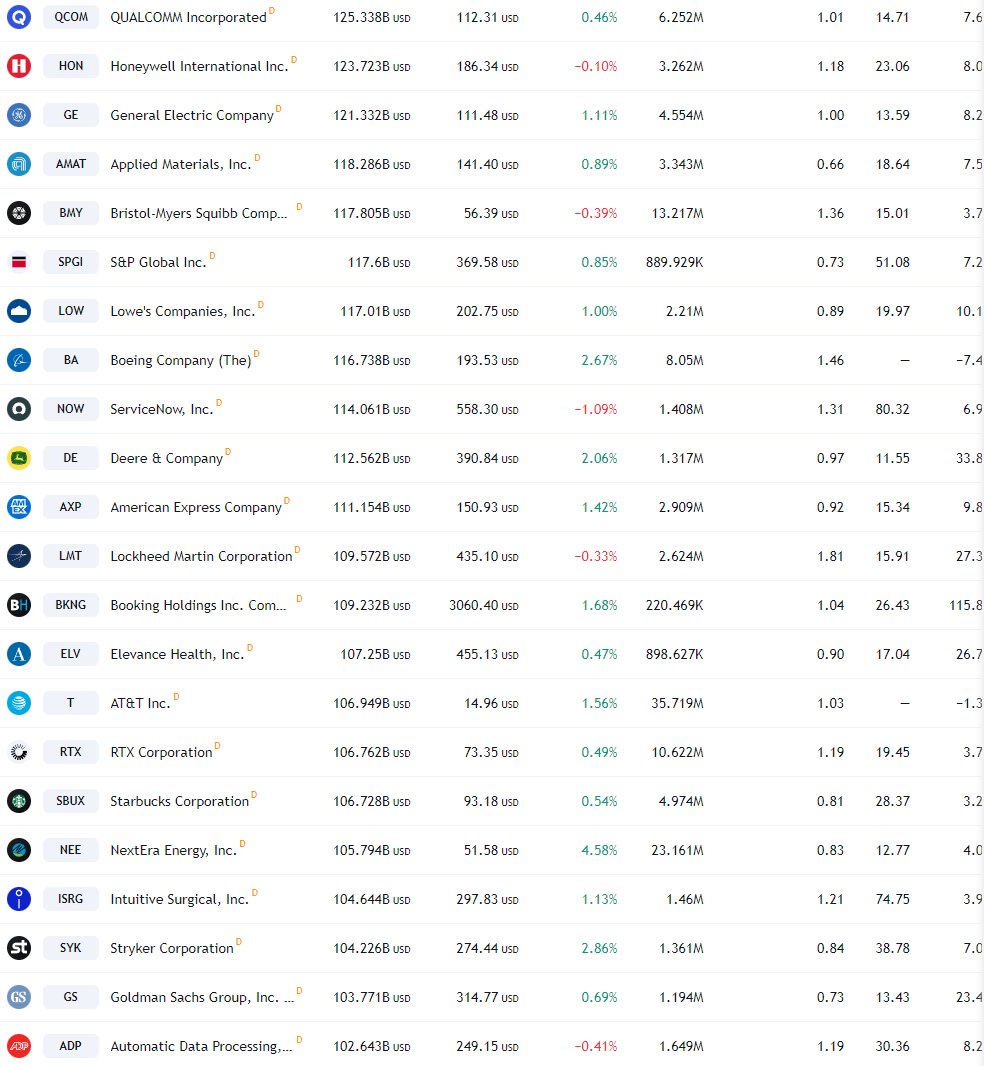Click the 74.75 P/E for Intuitive Surgical

point(892,899)
